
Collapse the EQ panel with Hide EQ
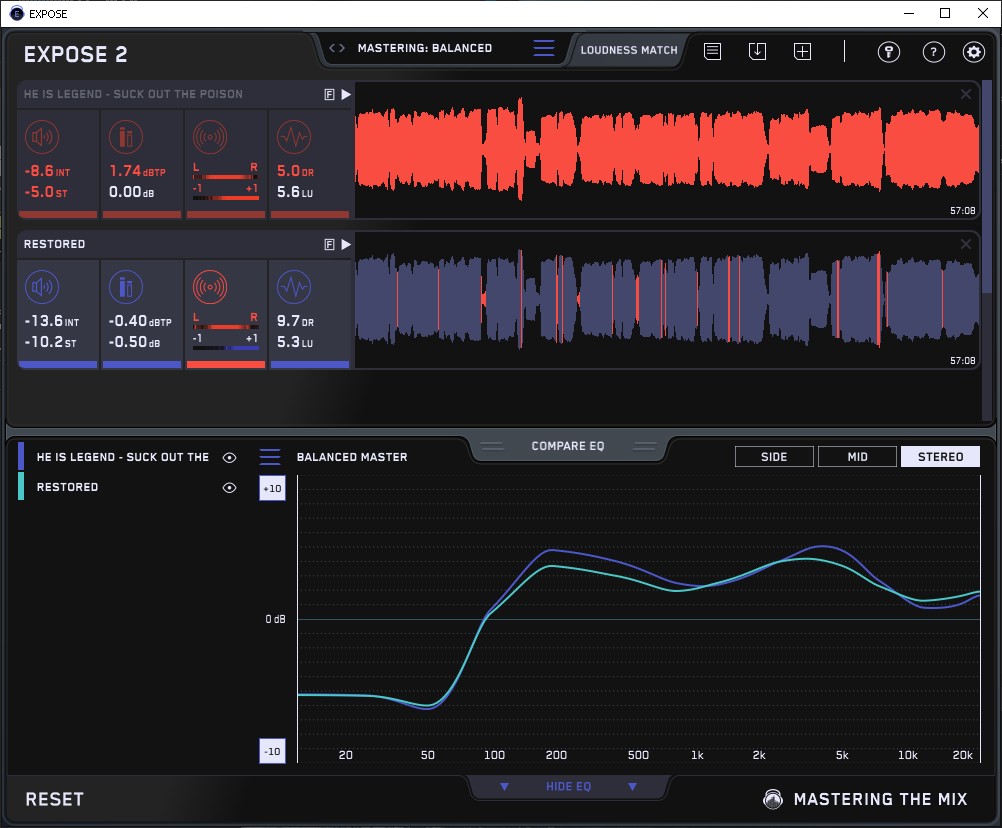click(x=568, y=787)
